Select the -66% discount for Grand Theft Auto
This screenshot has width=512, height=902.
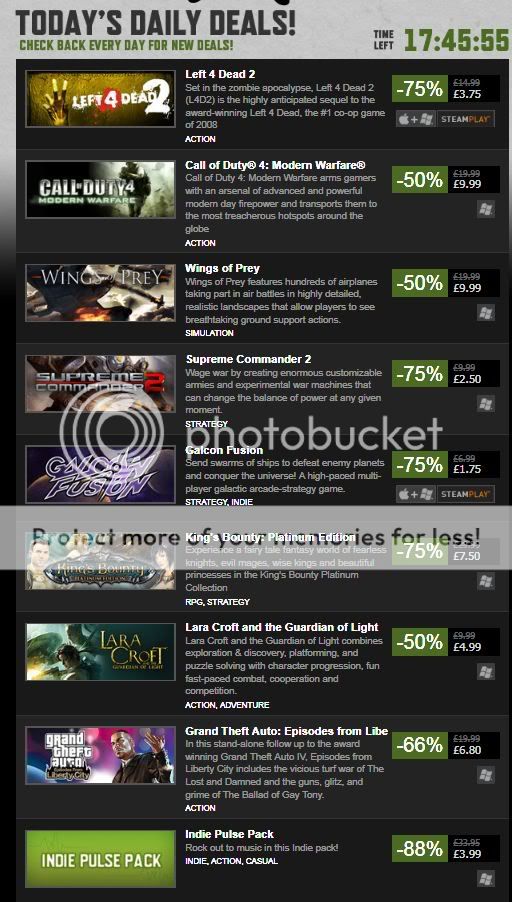coord(420,746)
